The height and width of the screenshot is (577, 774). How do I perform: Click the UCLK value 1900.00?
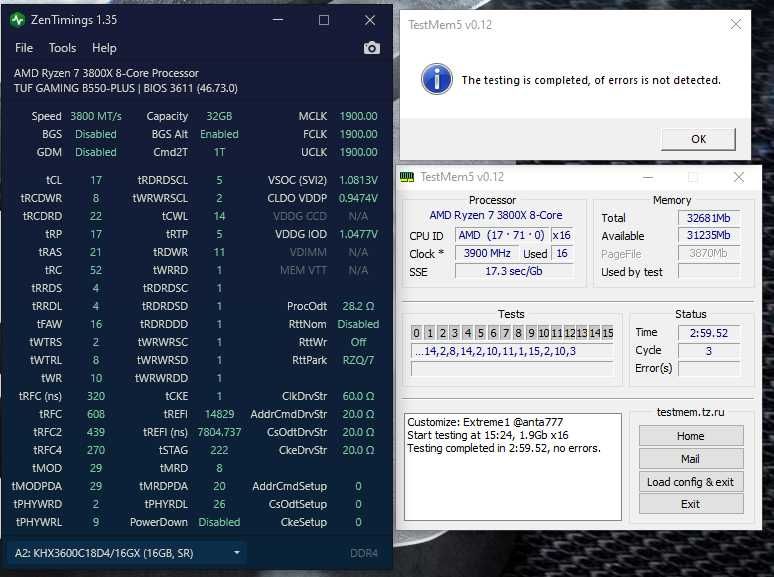tap(358, 152)
